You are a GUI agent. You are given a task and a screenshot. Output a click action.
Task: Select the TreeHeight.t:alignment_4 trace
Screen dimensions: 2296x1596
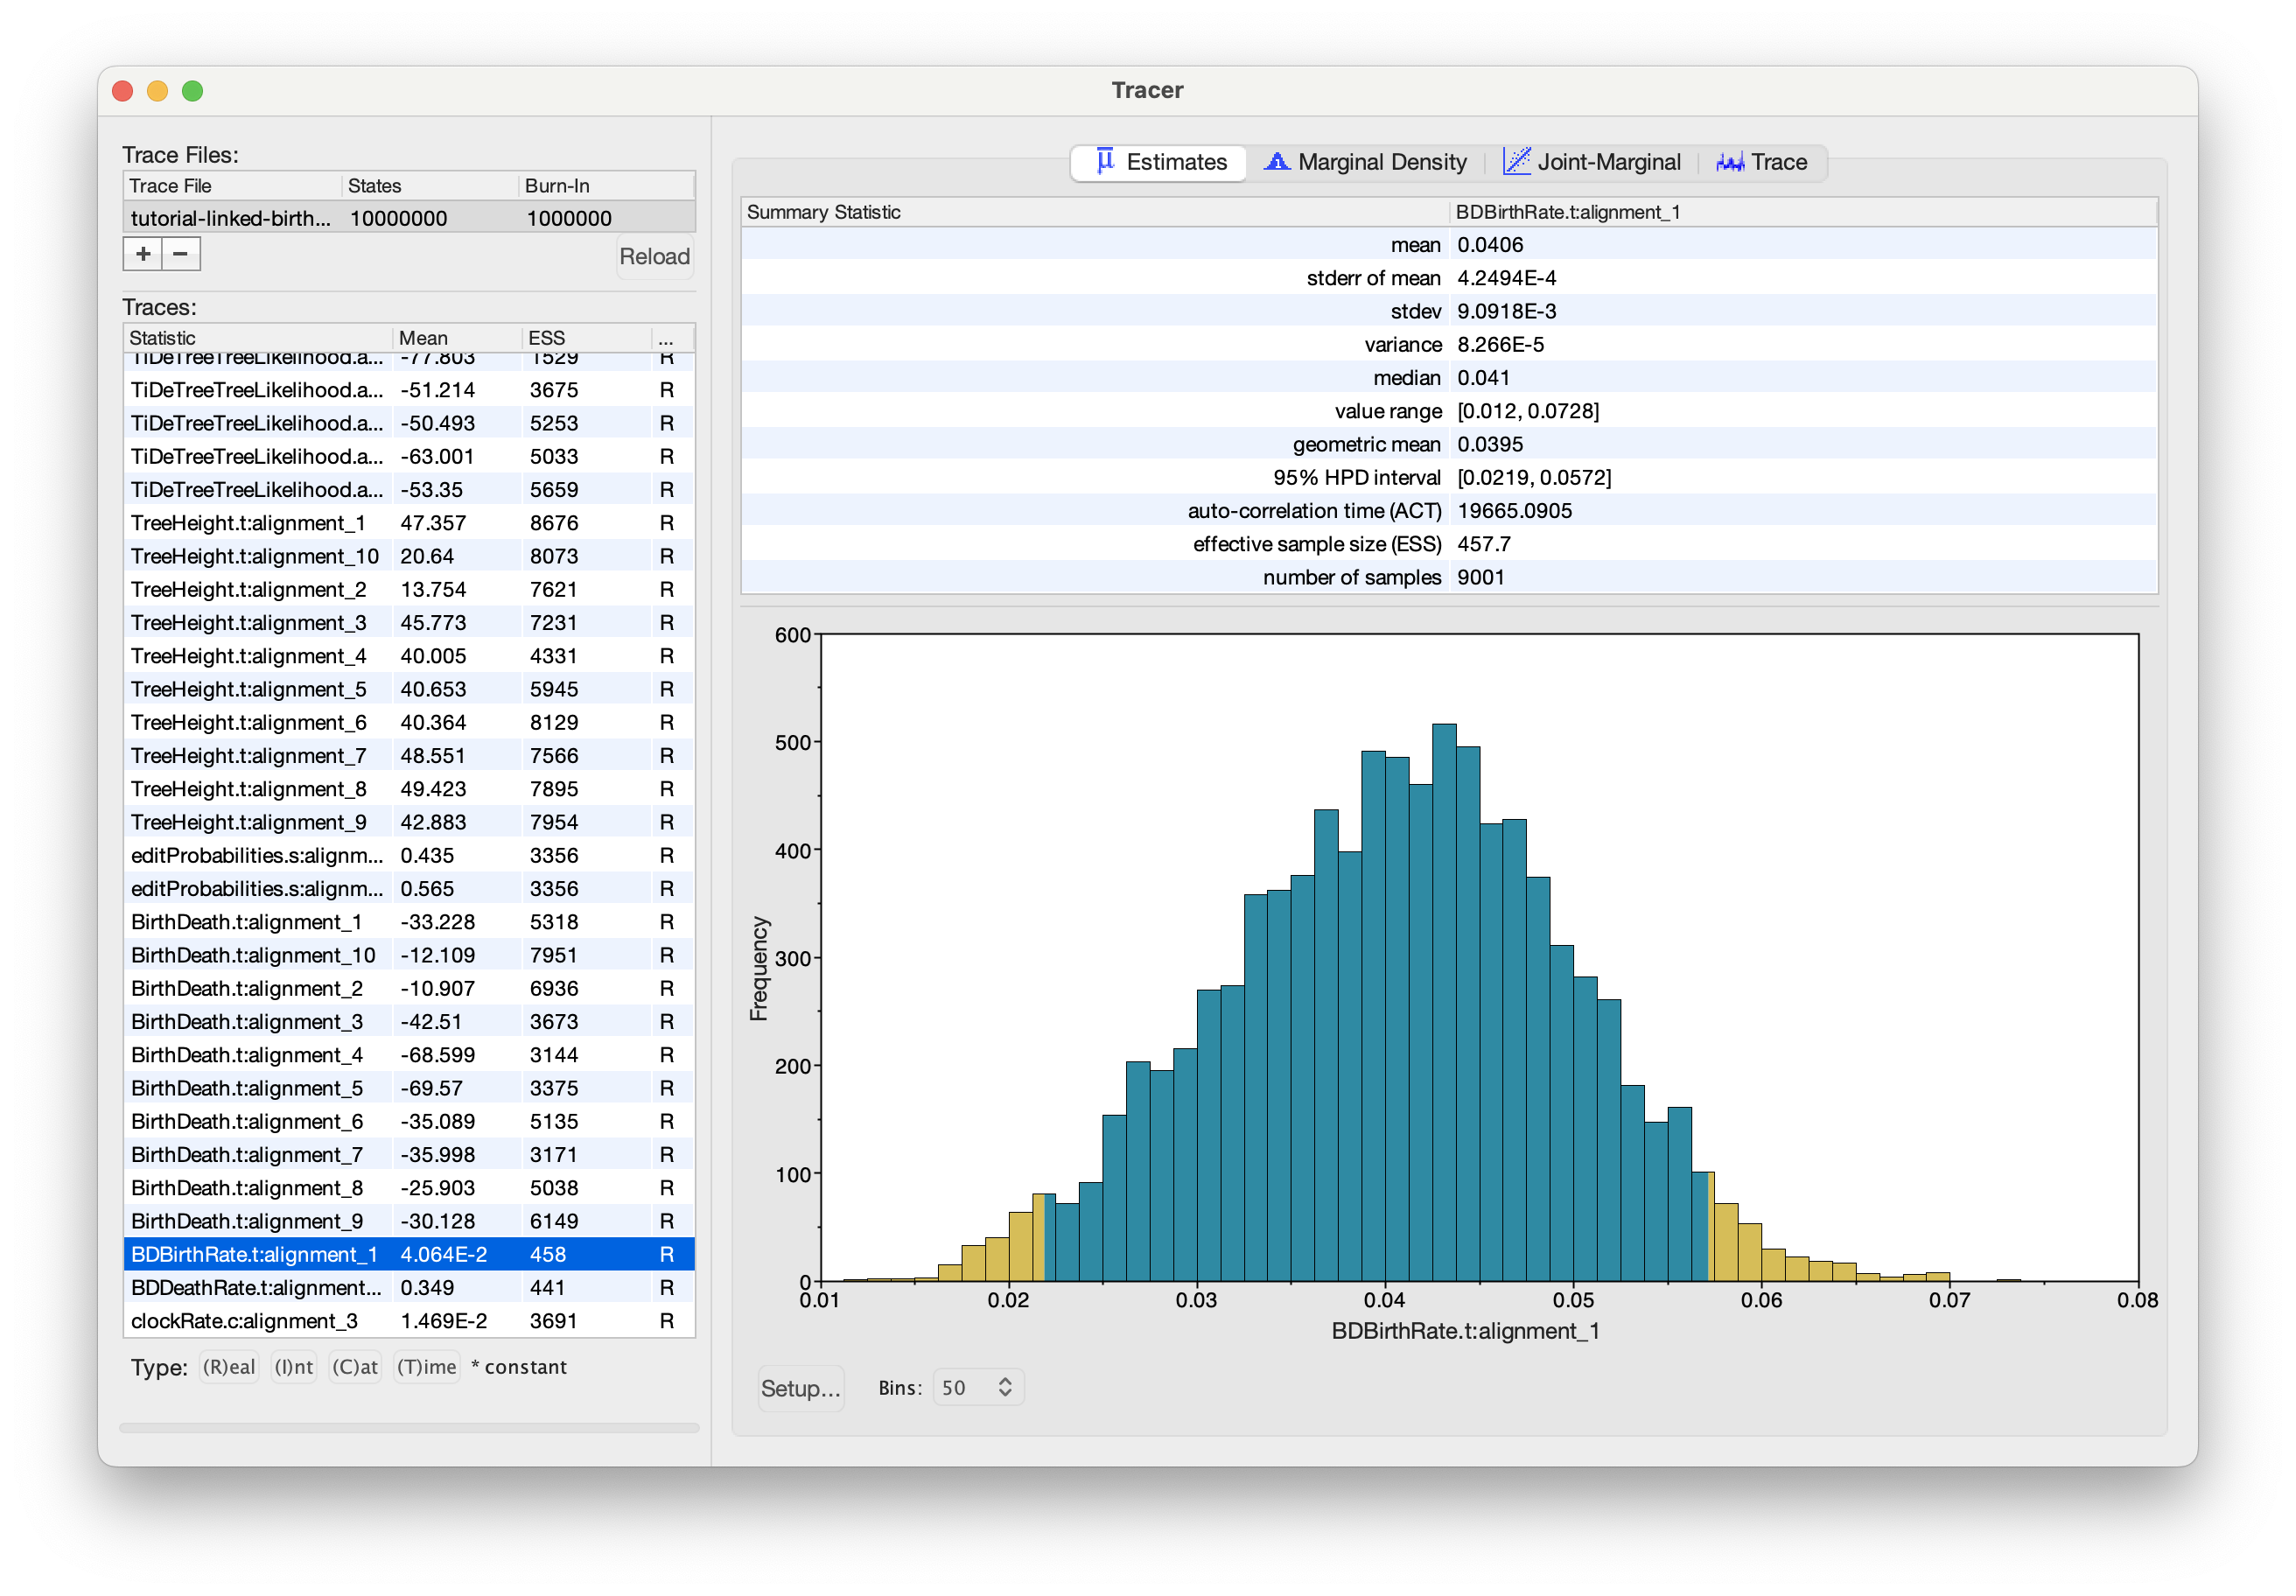[409, 656]
